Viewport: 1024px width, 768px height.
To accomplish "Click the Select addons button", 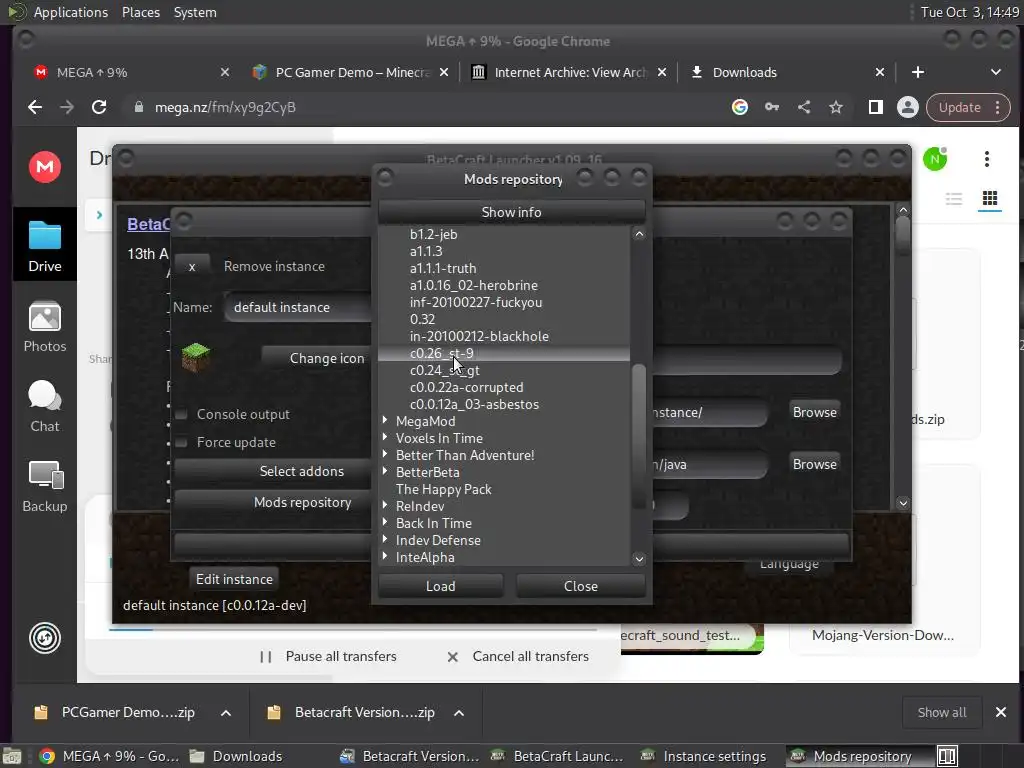I will click(x=273, y=471).
